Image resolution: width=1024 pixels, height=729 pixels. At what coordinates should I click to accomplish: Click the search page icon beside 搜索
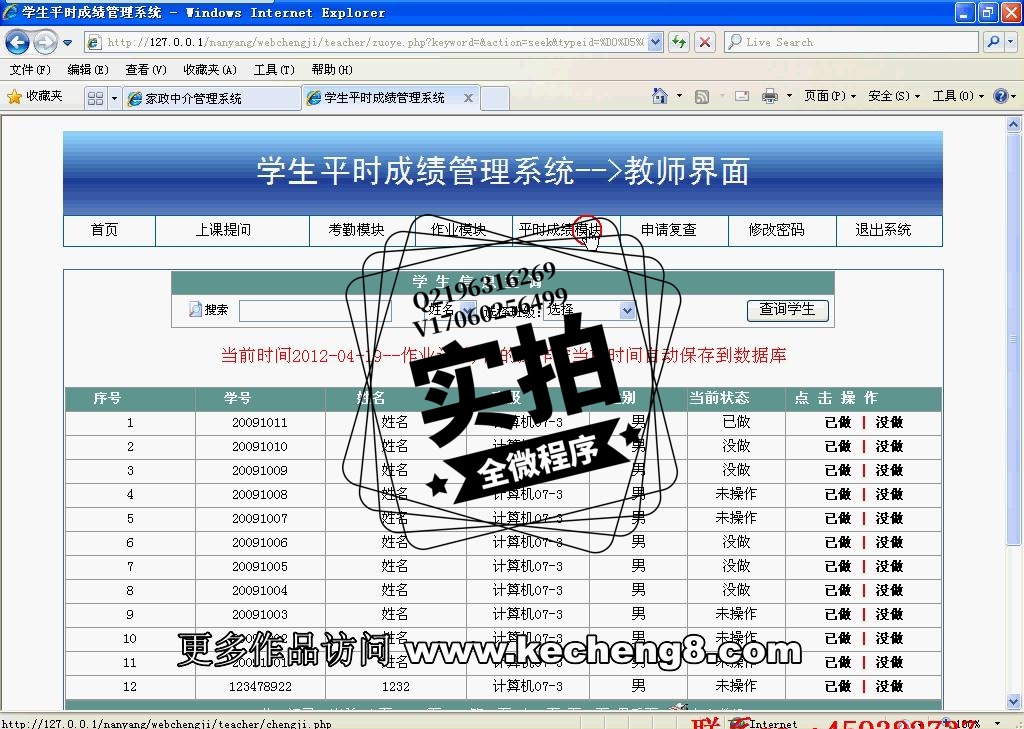195,310
